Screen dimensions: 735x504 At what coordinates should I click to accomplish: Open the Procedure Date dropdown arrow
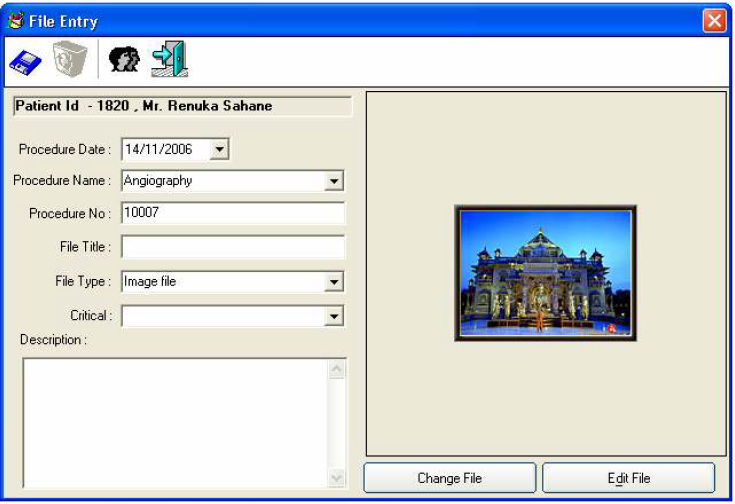[220, 149]
